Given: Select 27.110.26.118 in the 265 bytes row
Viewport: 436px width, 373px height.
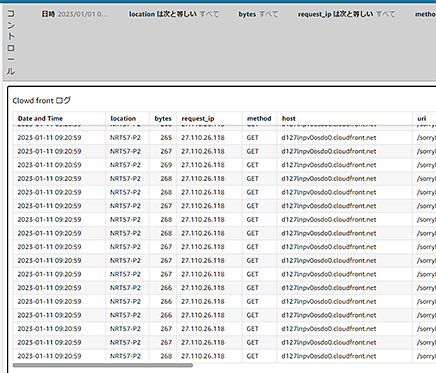Looking at the screenshot, I should (203, 138).
